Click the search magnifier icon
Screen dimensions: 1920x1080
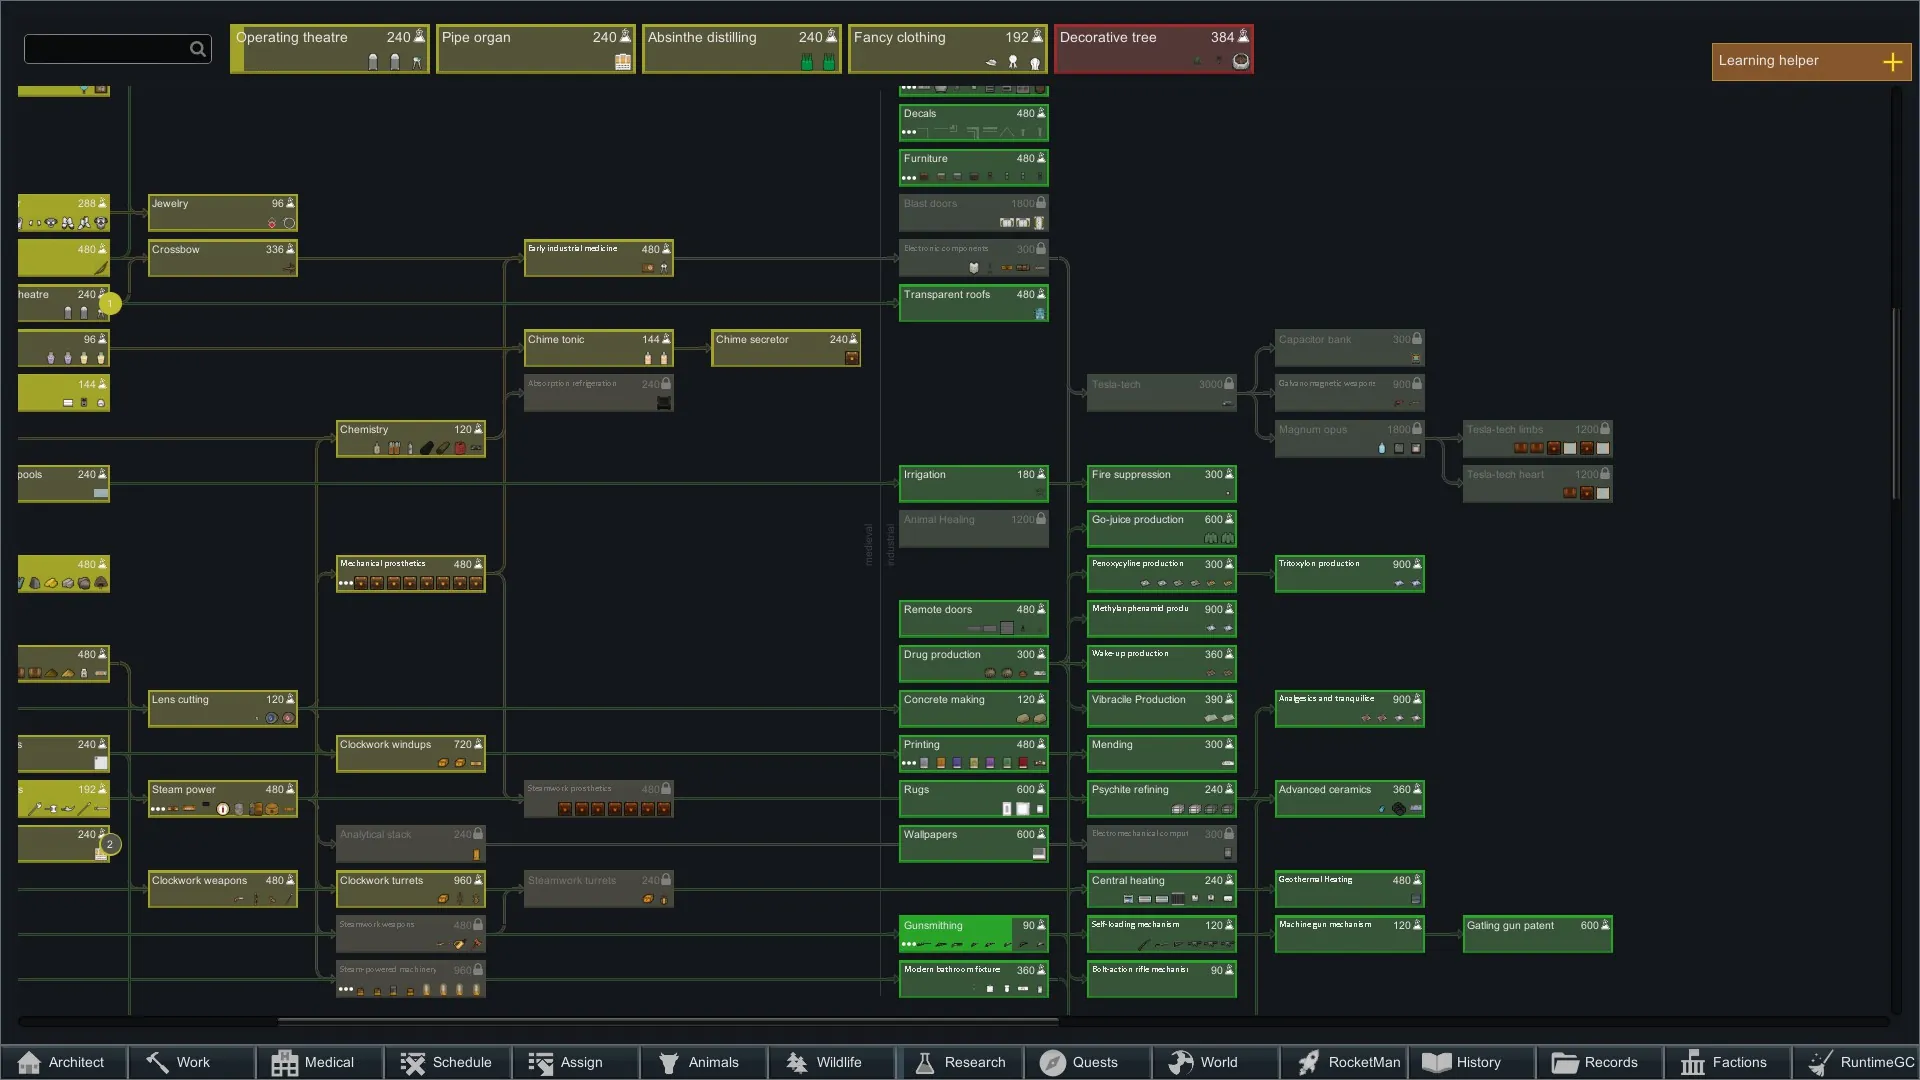pyautogui.click(x=198, y=49)
